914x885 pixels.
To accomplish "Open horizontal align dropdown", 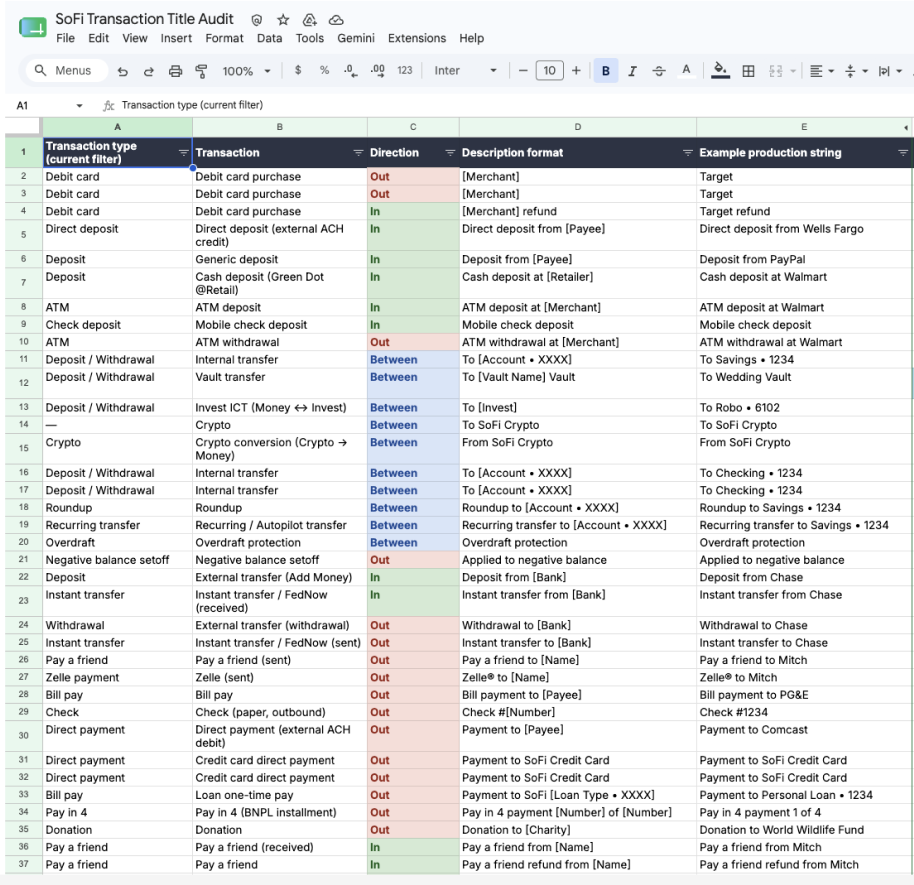I will coord(821,71).
